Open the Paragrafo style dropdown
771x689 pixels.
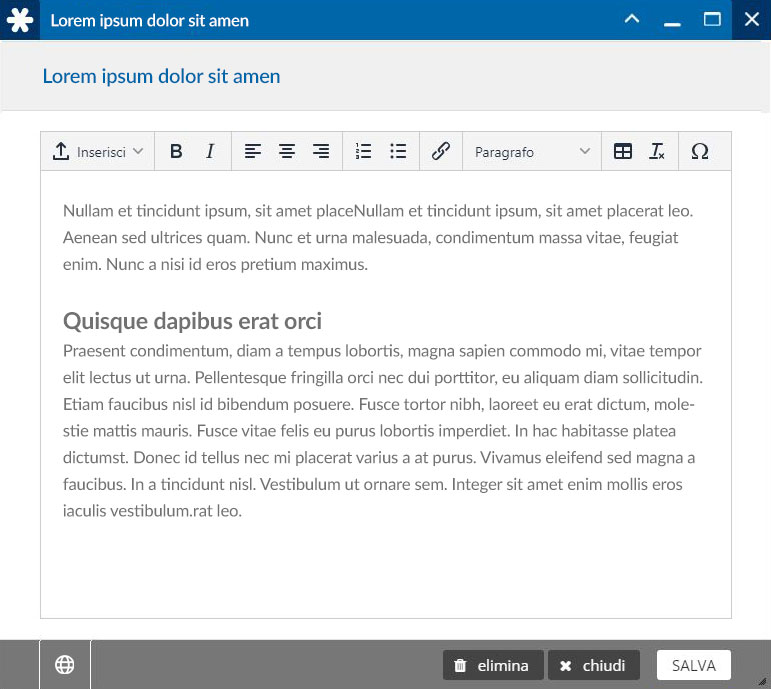pos(532,151)
